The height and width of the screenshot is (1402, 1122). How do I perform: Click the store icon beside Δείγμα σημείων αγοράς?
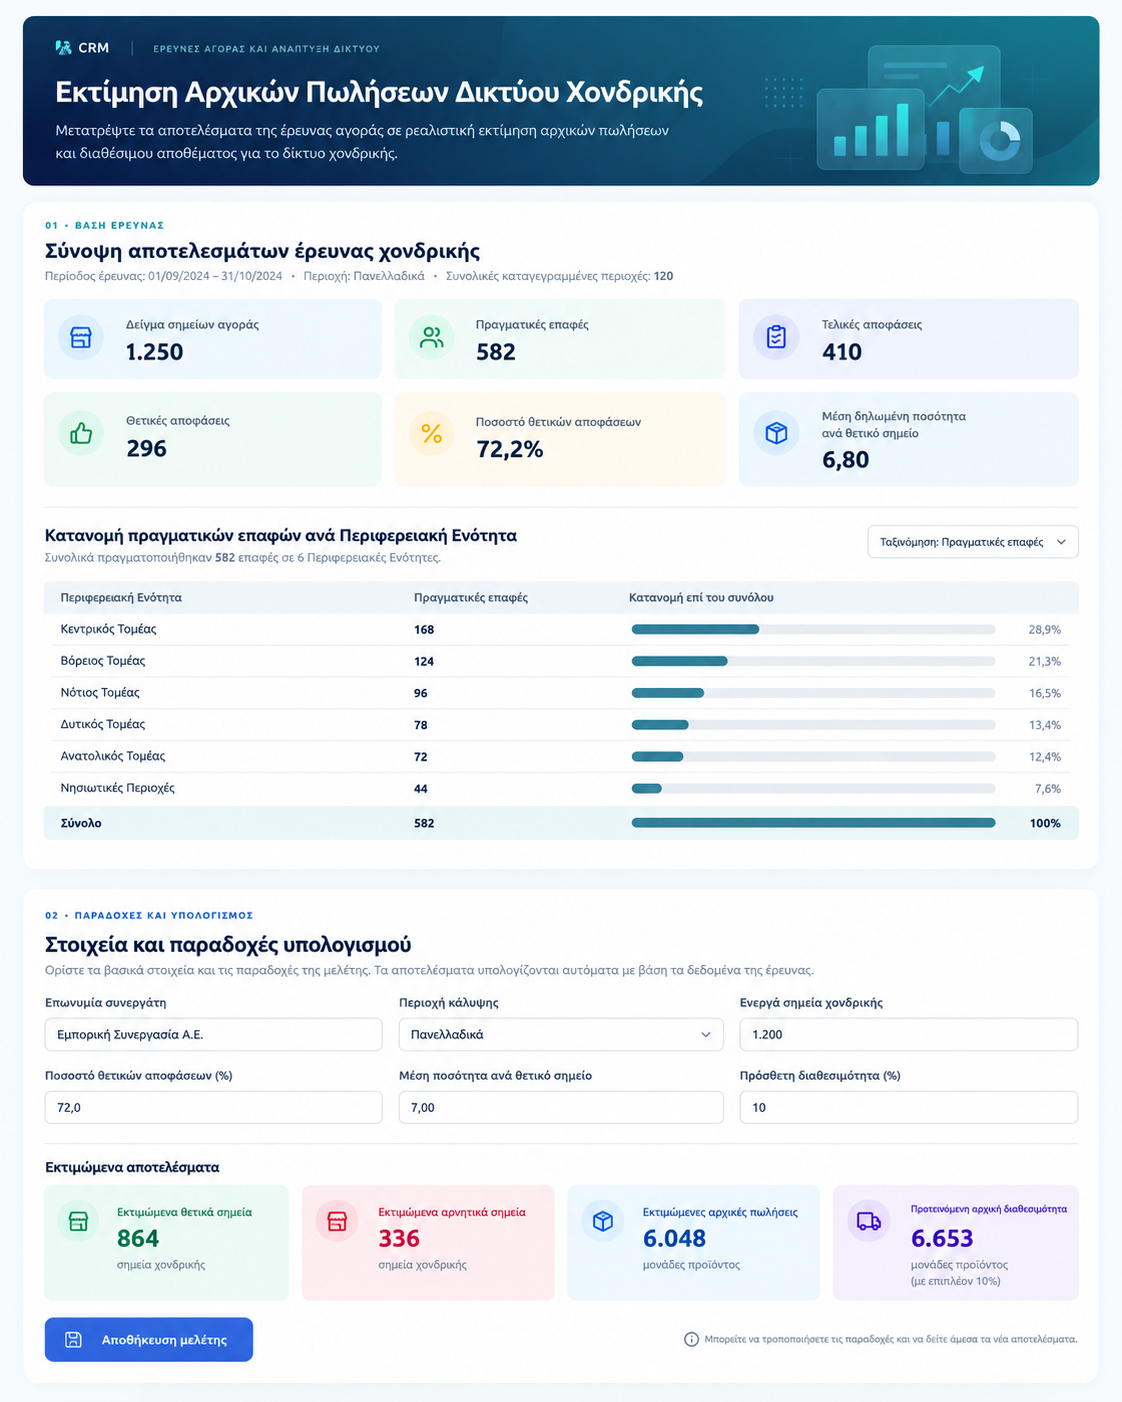(x=81, y=338)
